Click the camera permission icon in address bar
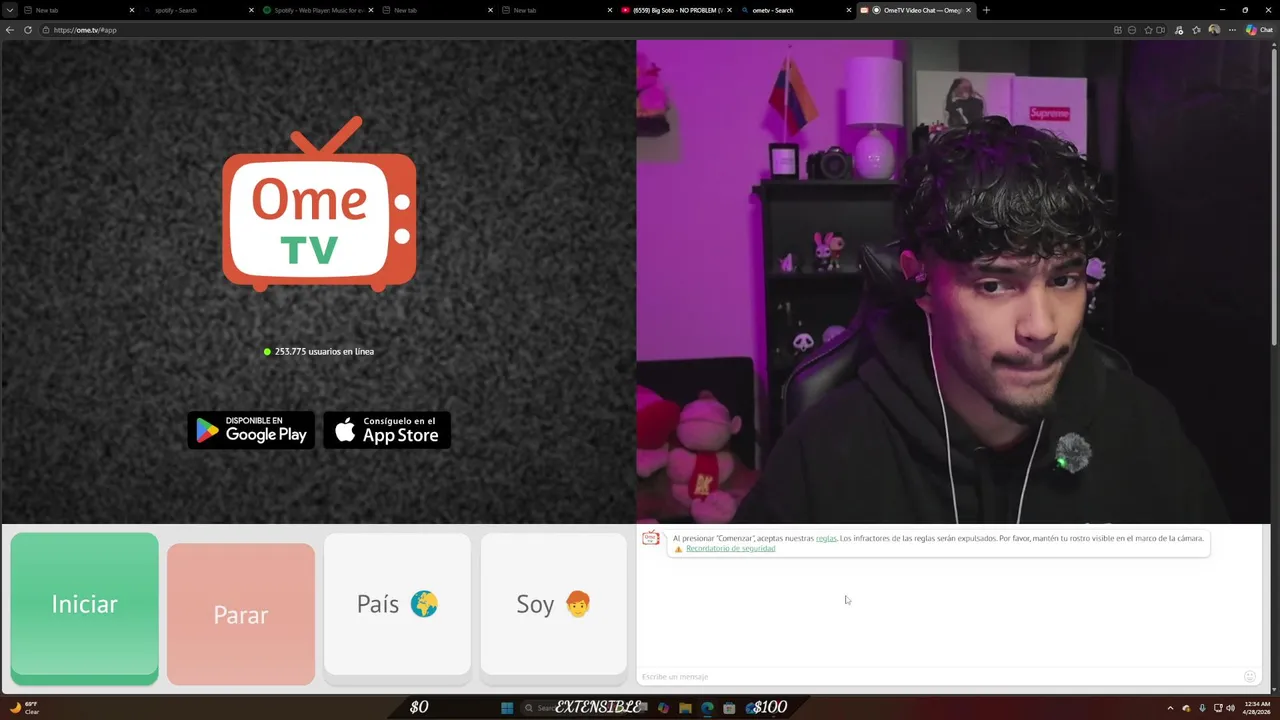 [x=1161, y=30]
